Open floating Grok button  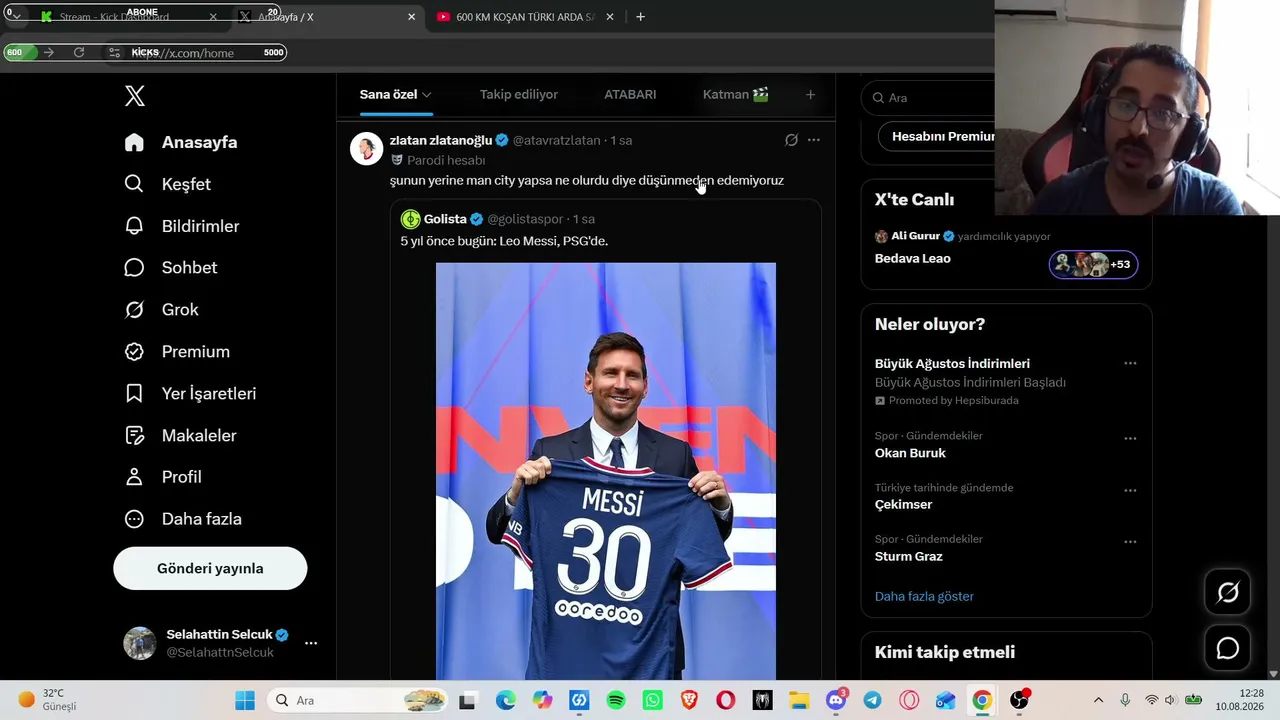pyautogui.click(x=1228, y=593)
